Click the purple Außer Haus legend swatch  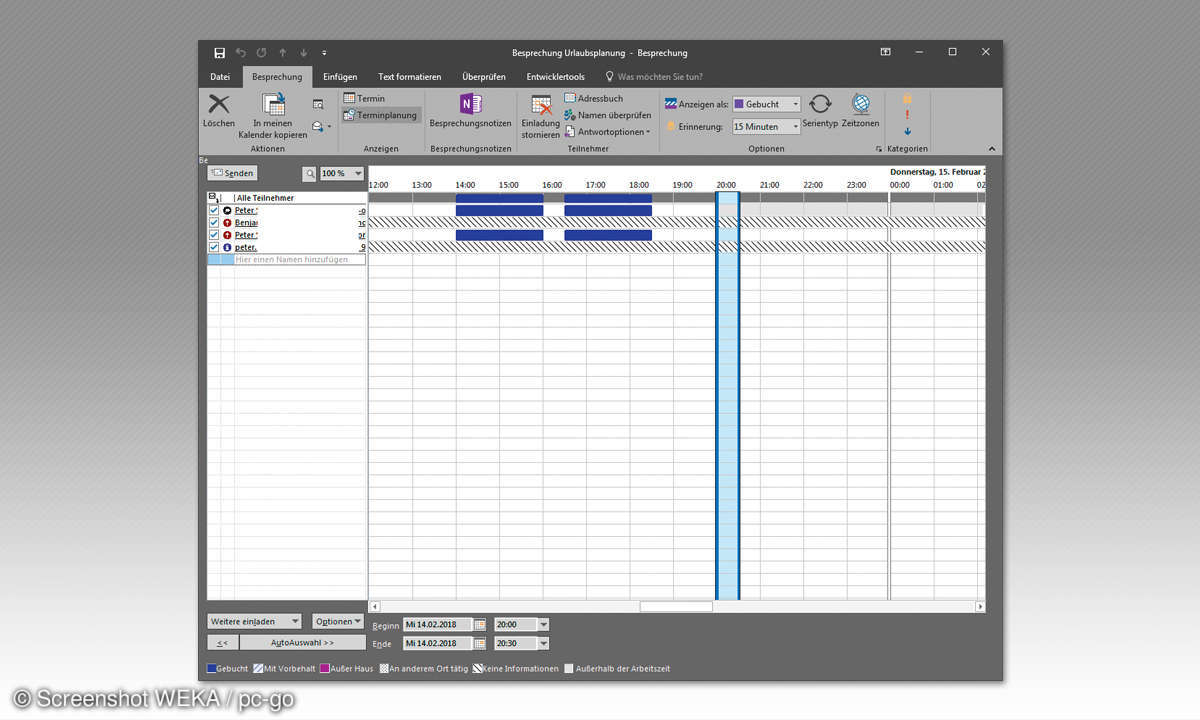pos(324,668)
